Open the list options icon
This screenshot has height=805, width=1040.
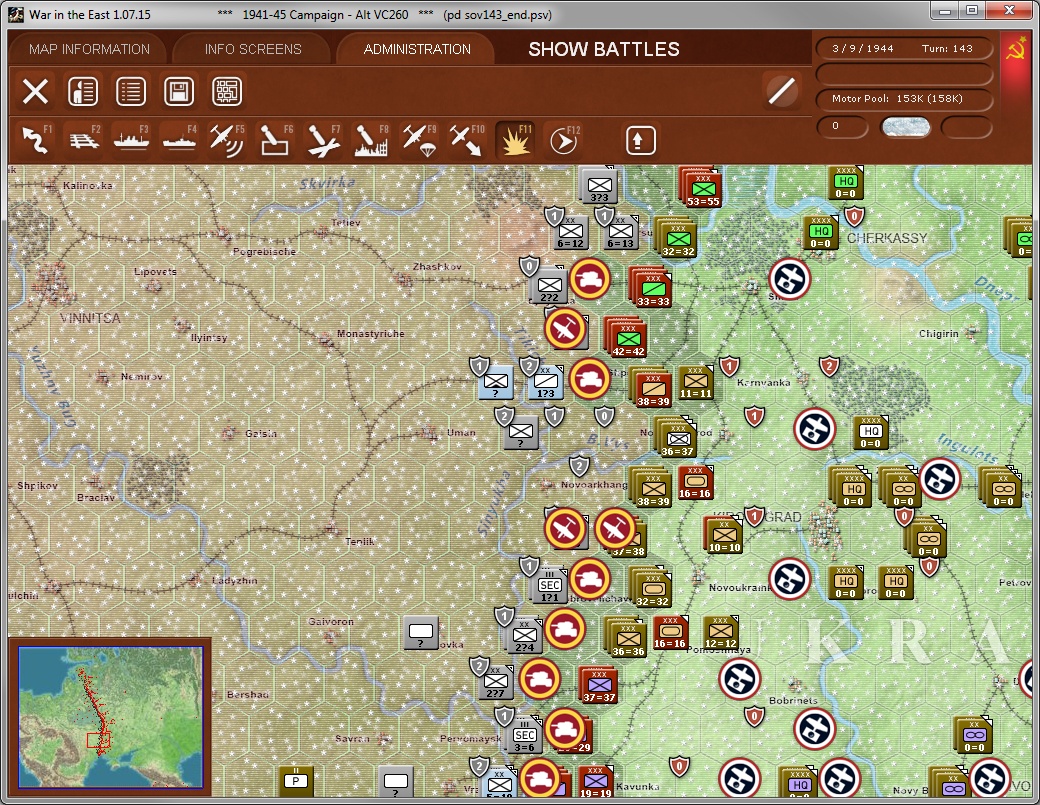(131, 91)
